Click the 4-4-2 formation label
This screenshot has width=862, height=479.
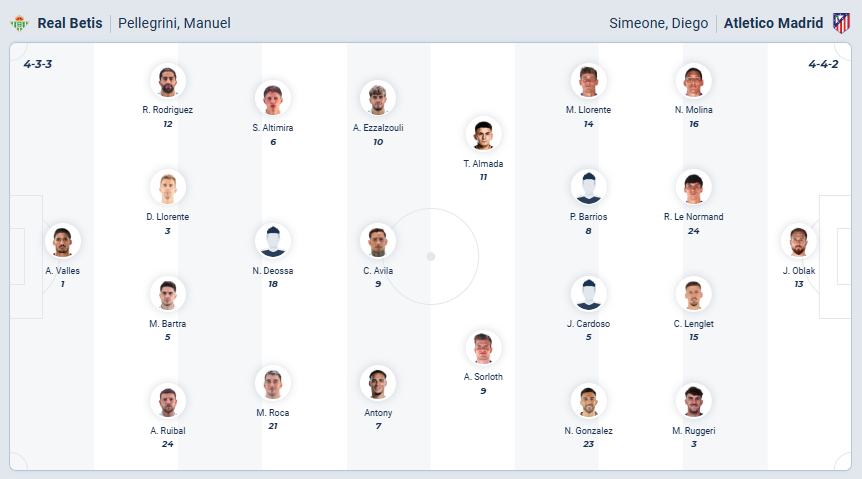[x=823, y=64]
